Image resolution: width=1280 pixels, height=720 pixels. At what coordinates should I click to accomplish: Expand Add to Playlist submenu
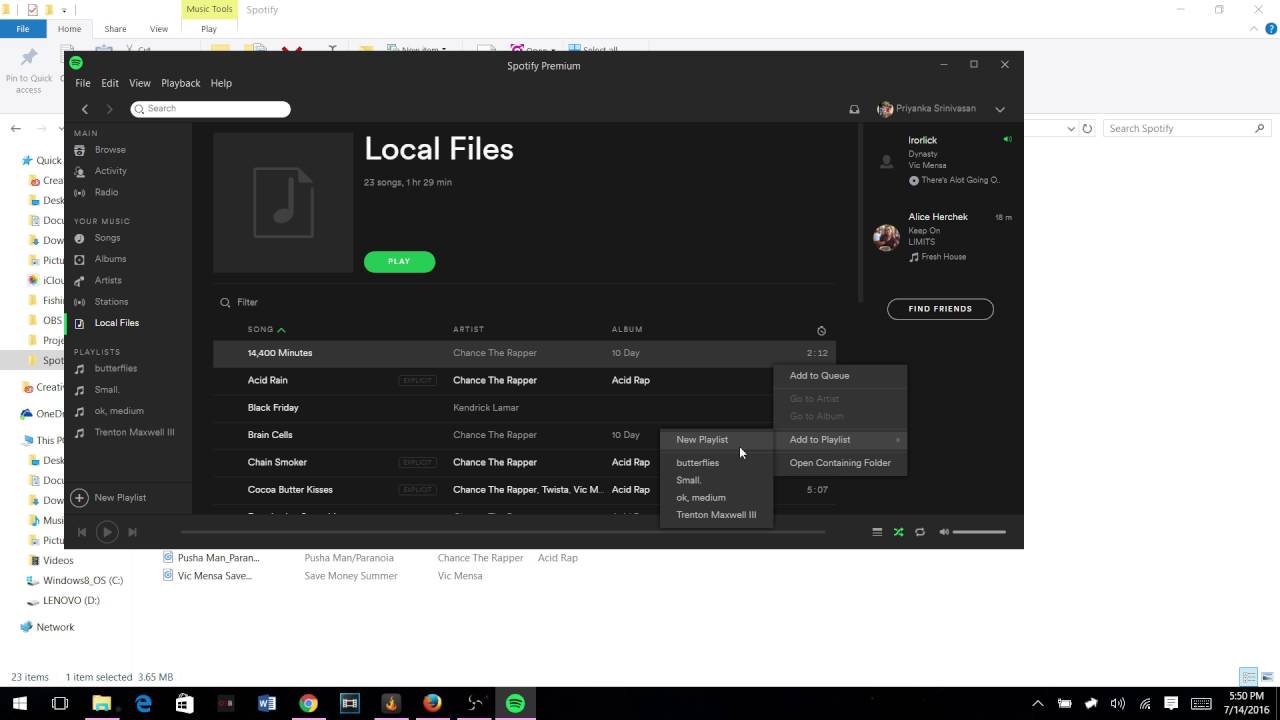841,440
